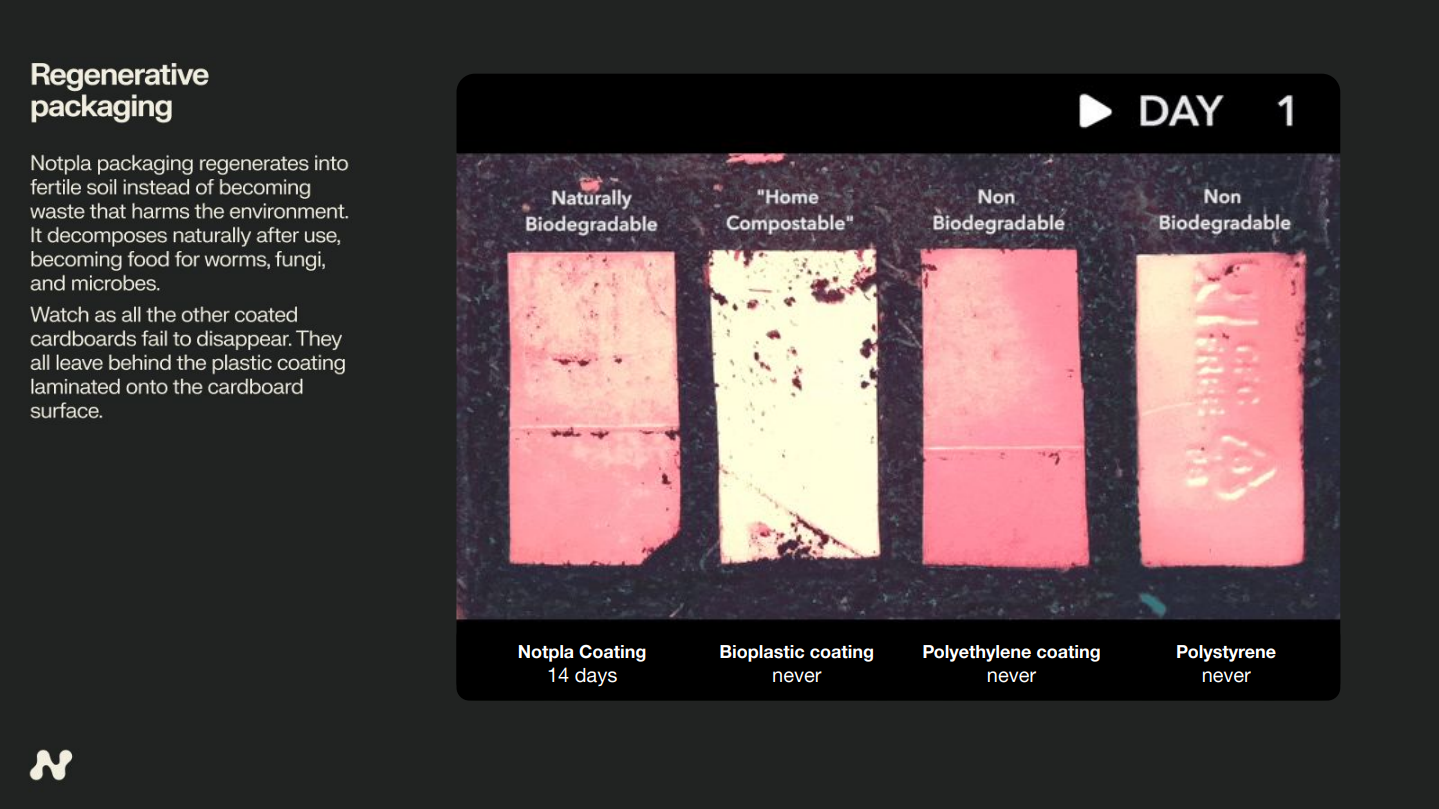Click never under Bioplastic coating

(797, 676)
